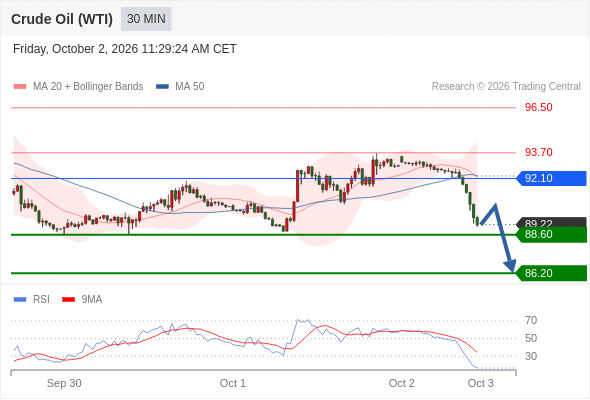Click the Oct 1 date axis label
The height and width of the screenshot is (400, 590).
pyautogui.click(x=233, y=383)
